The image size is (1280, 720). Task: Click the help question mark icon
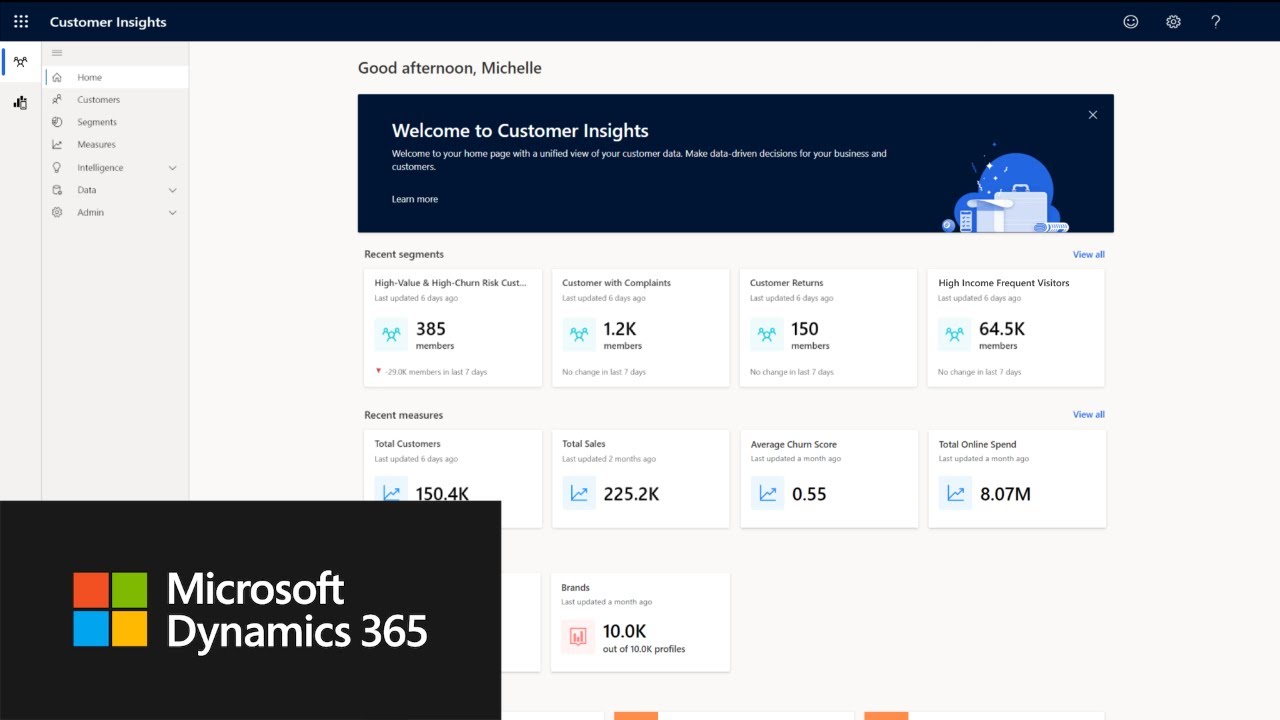[1216, 21]
